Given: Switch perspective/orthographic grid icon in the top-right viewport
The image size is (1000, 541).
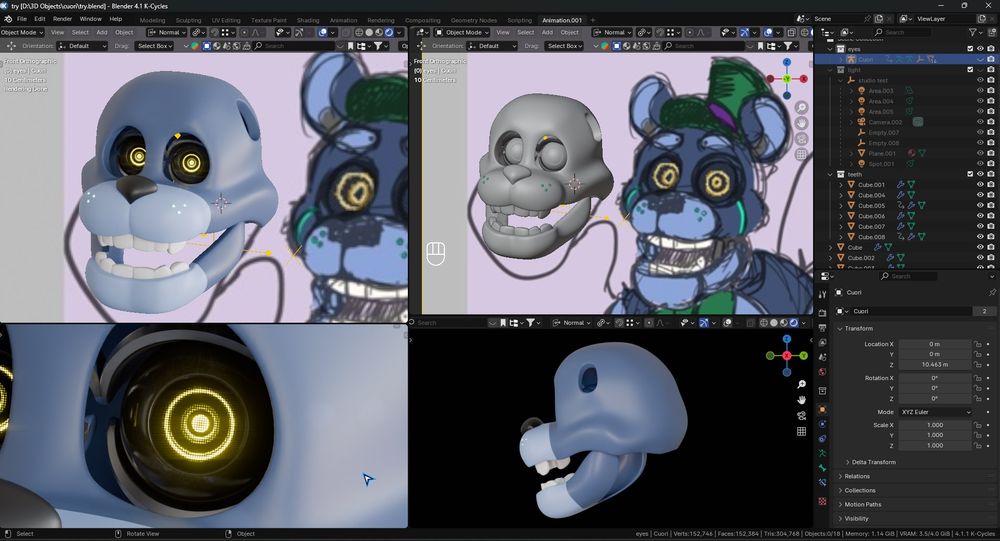Looking at the screenshot, I should pos(802,154).
